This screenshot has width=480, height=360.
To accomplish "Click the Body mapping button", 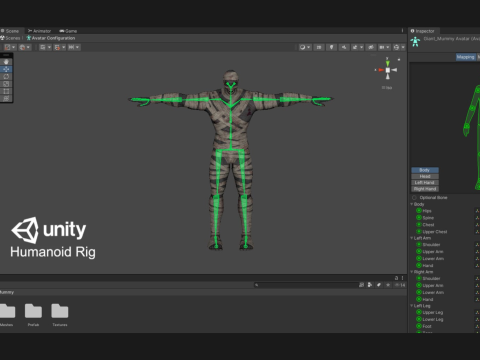I will [425, 170].
